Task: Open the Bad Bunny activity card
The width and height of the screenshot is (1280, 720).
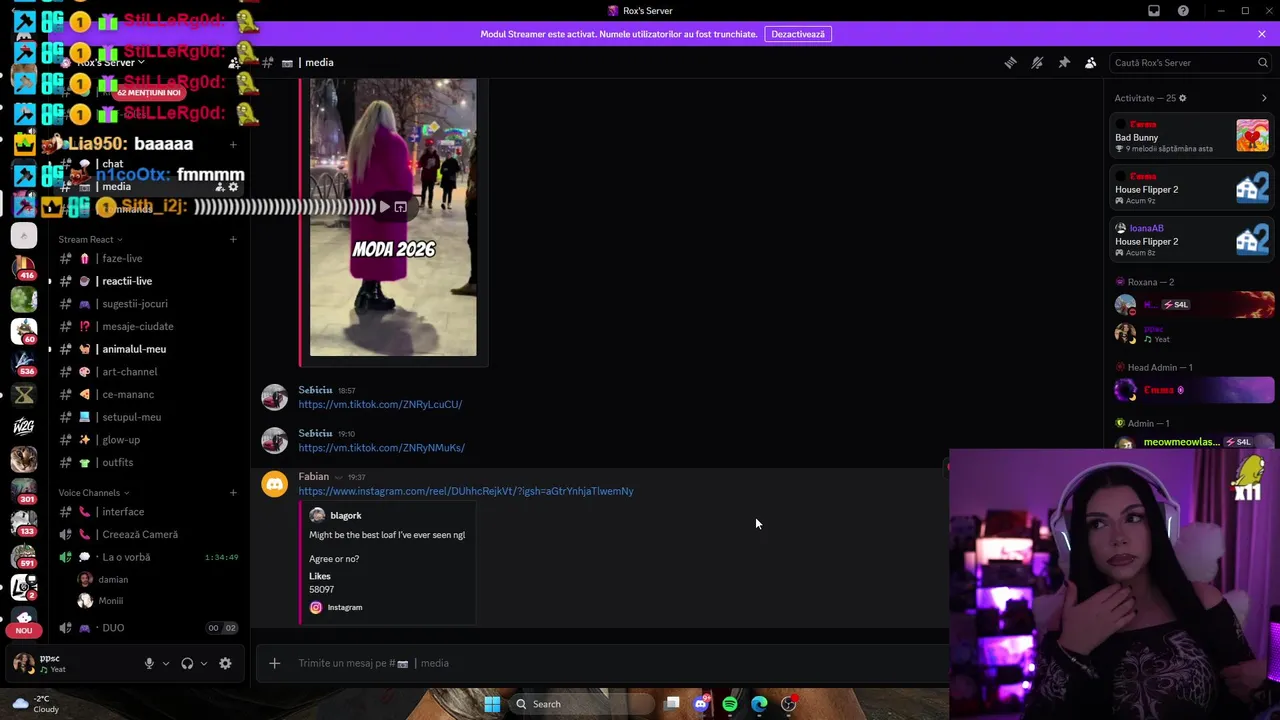Action: pos(1192,135)
